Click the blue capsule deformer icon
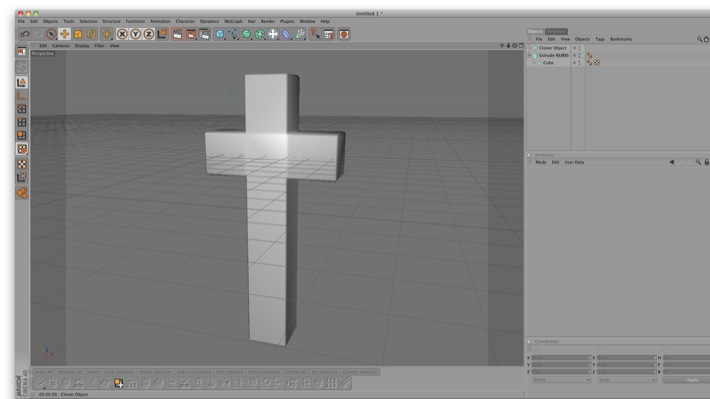Screen dimensions: 710x399 (x=287, y=34)
